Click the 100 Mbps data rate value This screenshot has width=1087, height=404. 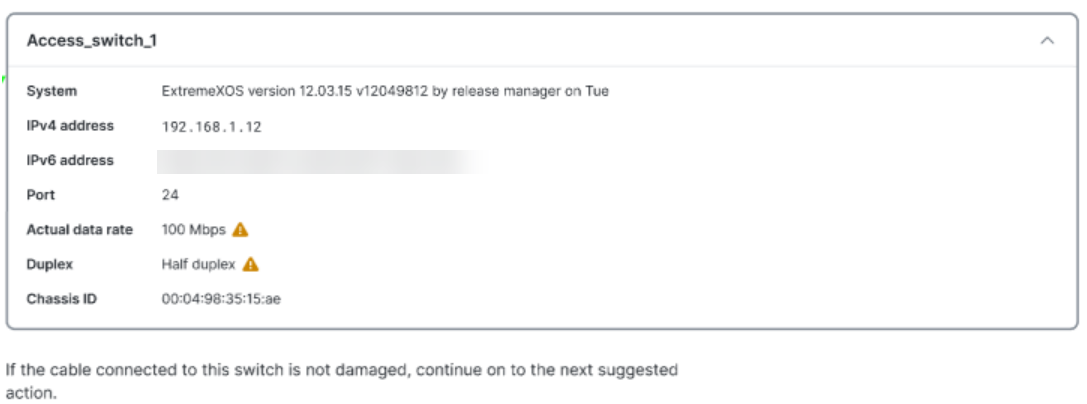(x=193, y=230)
